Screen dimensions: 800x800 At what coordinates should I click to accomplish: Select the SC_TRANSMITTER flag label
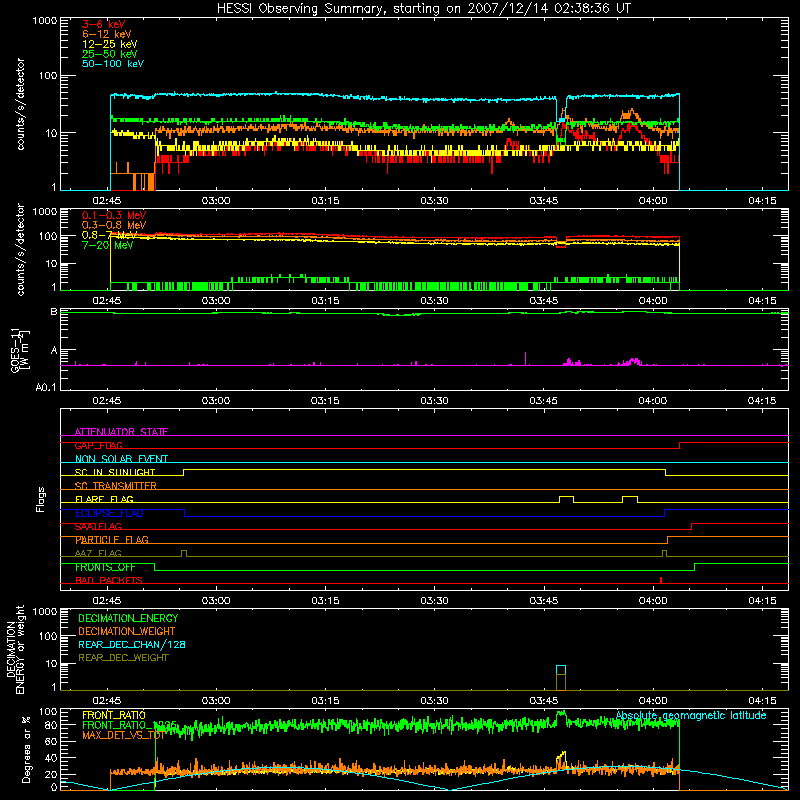coord(116,485)
